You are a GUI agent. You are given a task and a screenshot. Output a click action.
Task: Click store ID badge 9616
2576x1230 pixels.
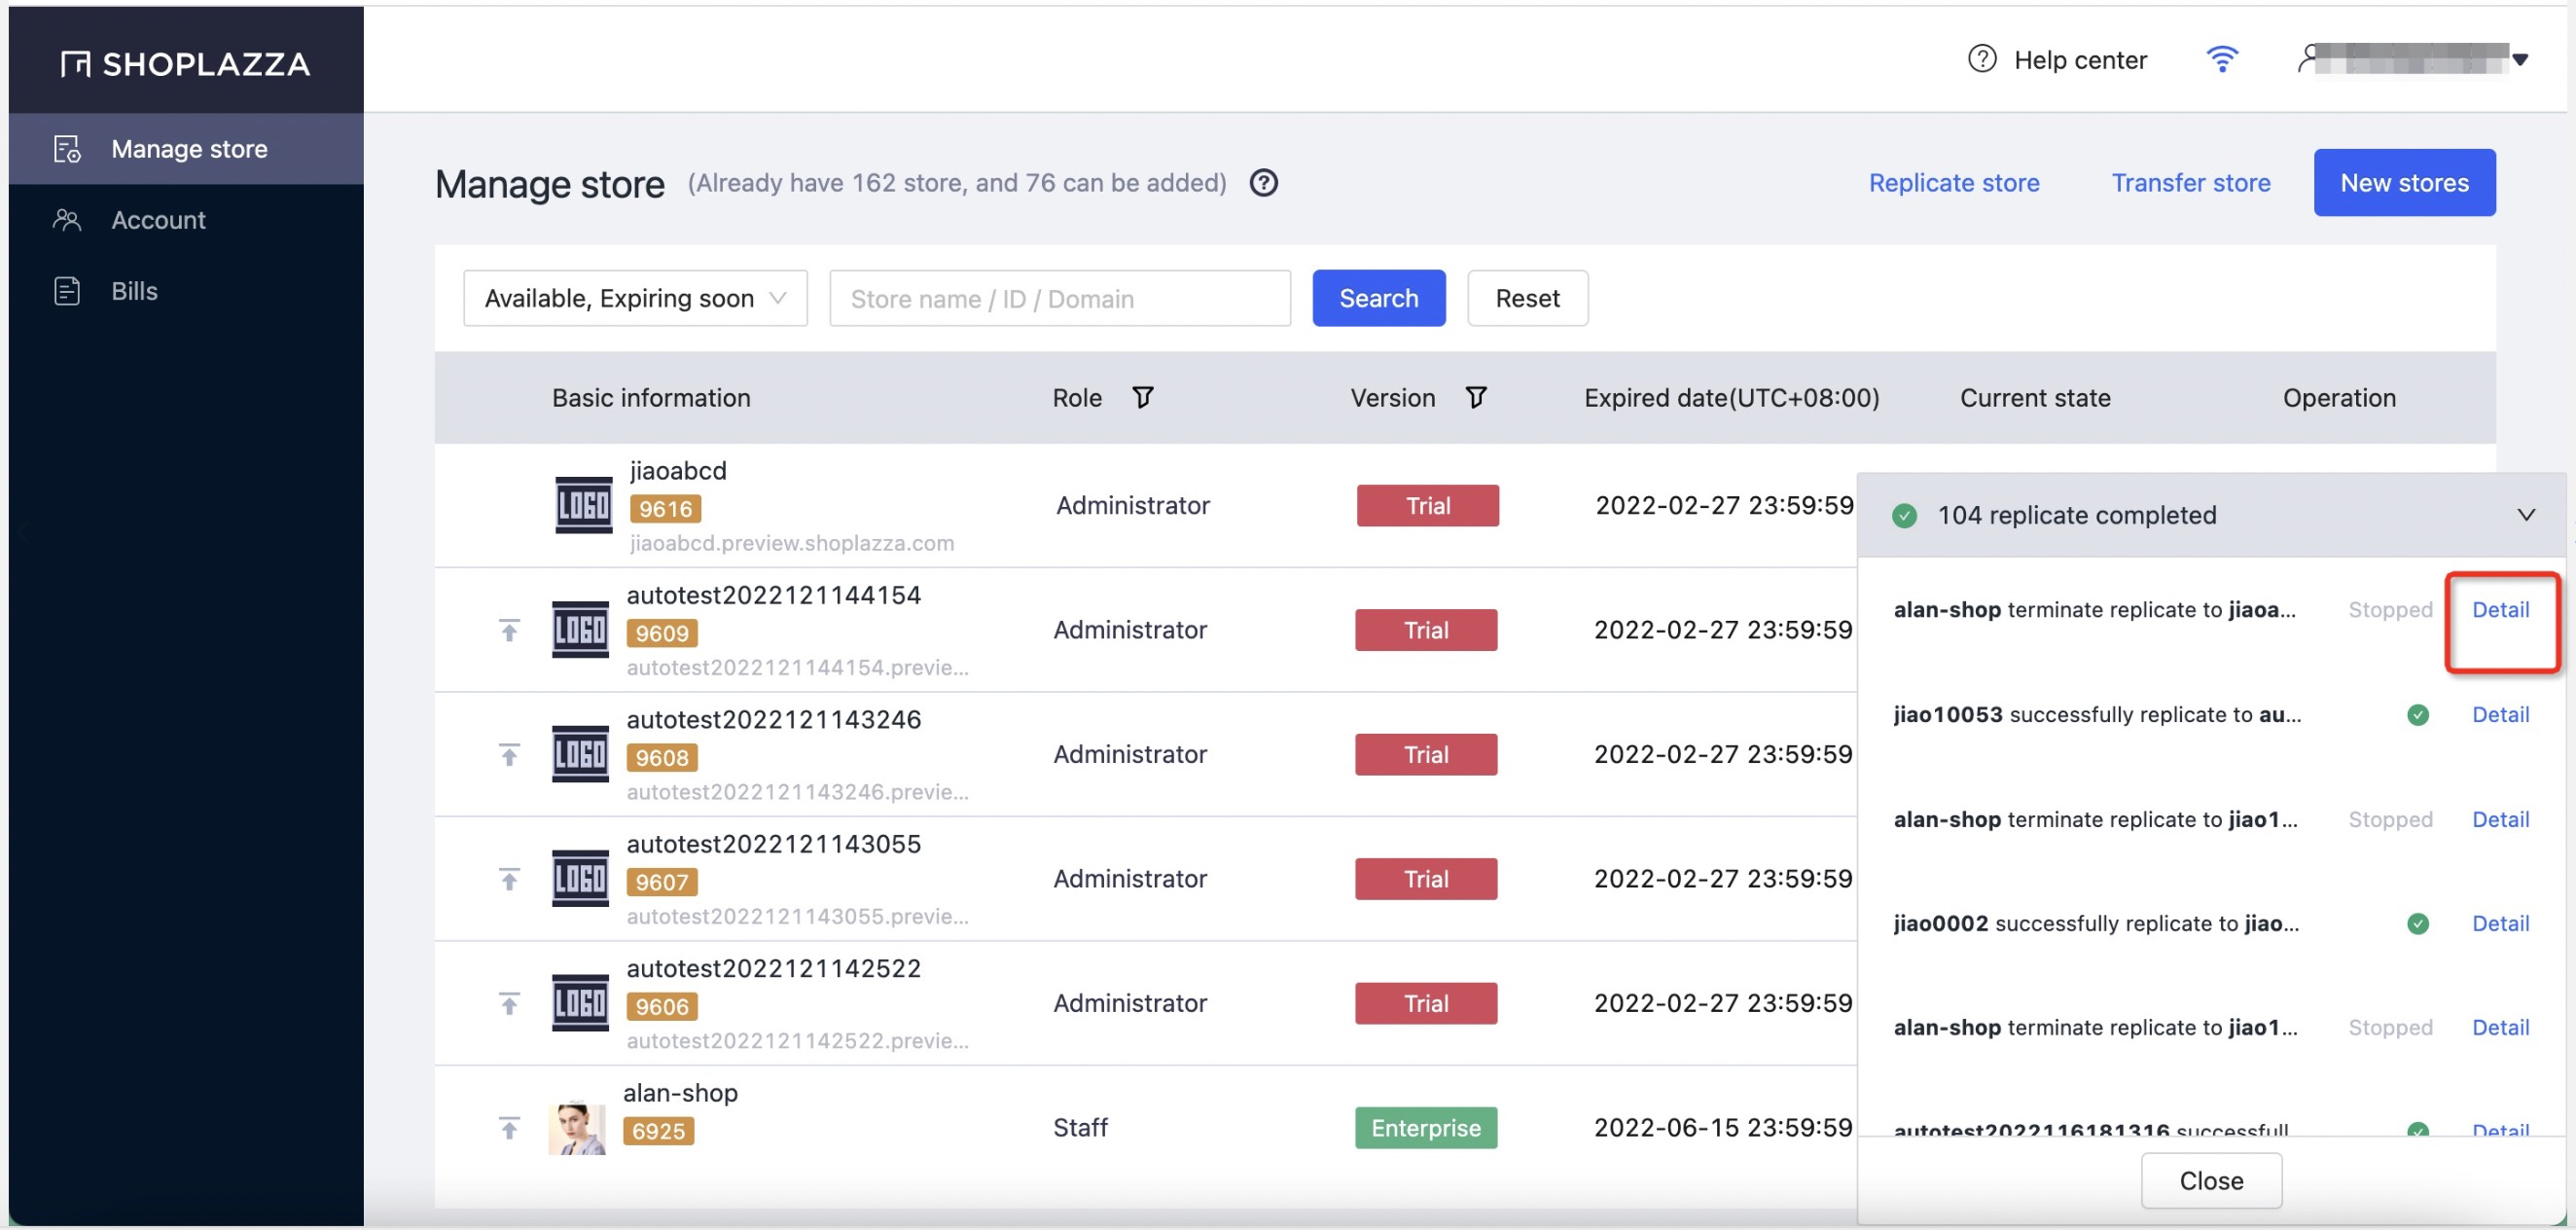coord(665,509)
